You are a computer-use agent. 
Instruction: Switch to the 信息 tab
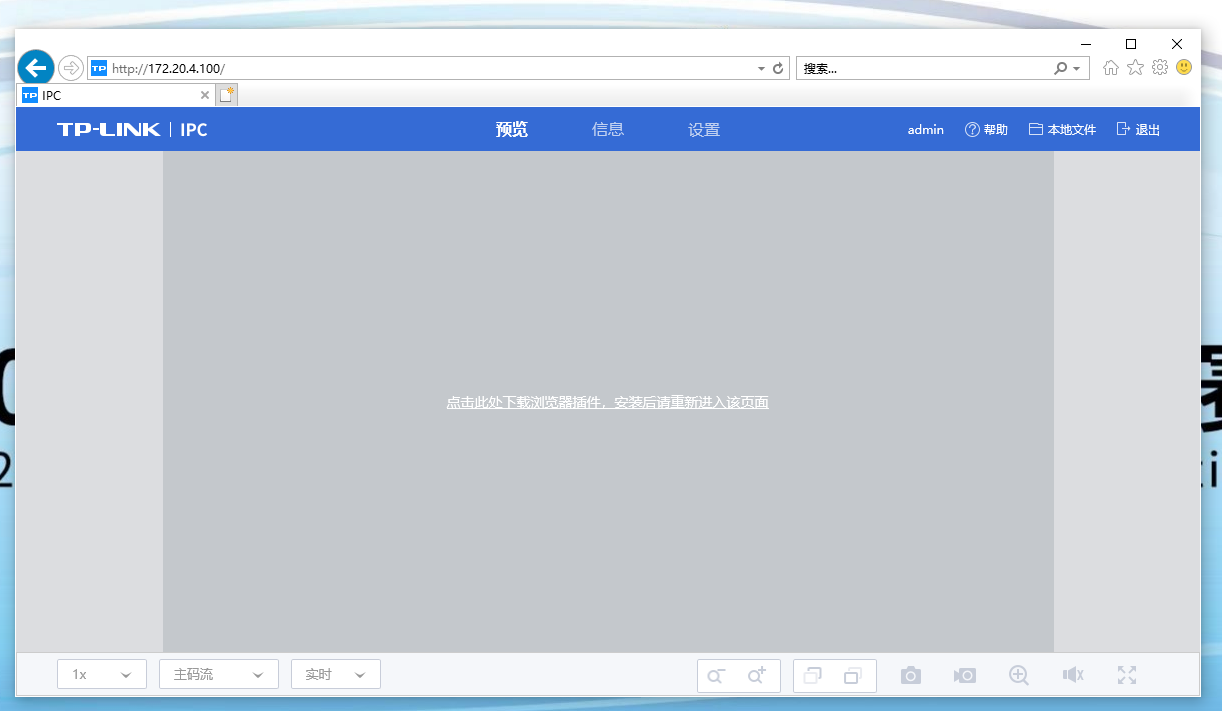(608, 129)
